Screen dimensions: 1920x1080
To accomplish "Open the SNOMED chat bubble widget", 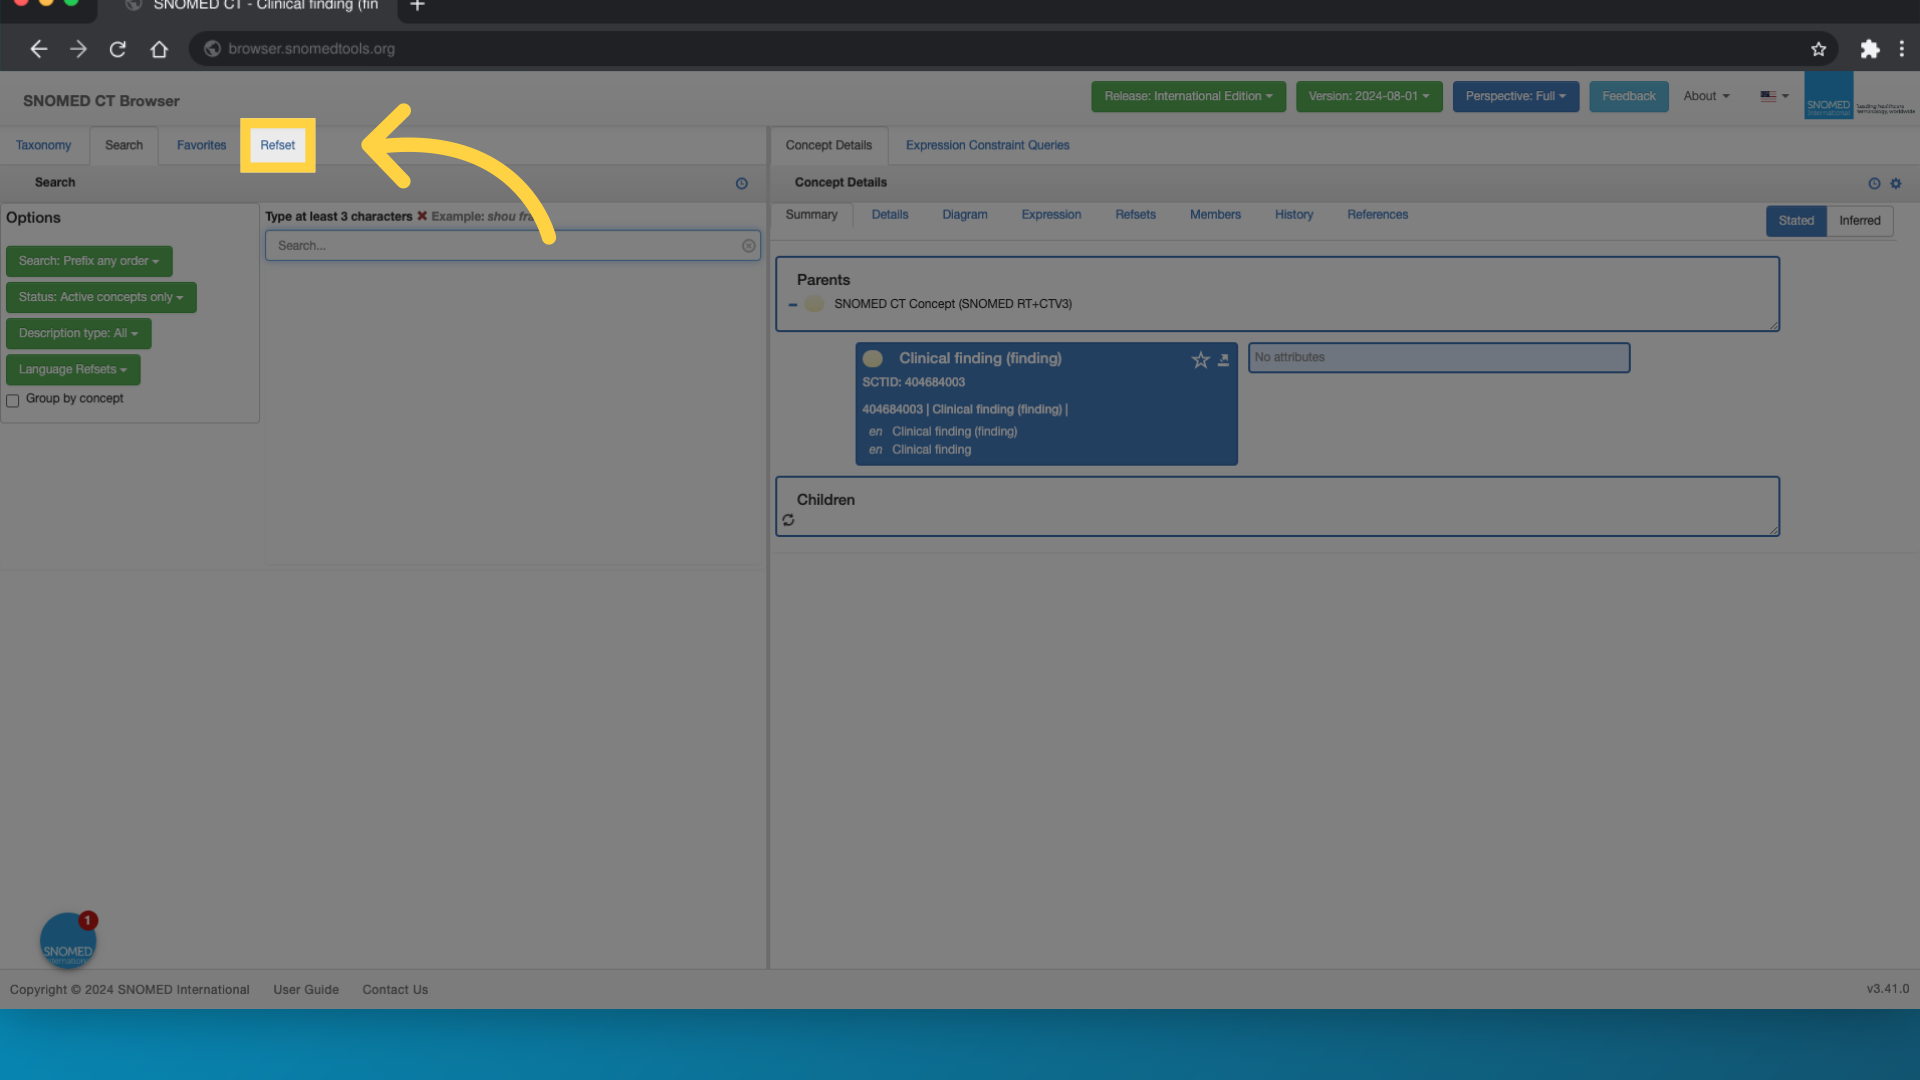I will coord(68,941).
